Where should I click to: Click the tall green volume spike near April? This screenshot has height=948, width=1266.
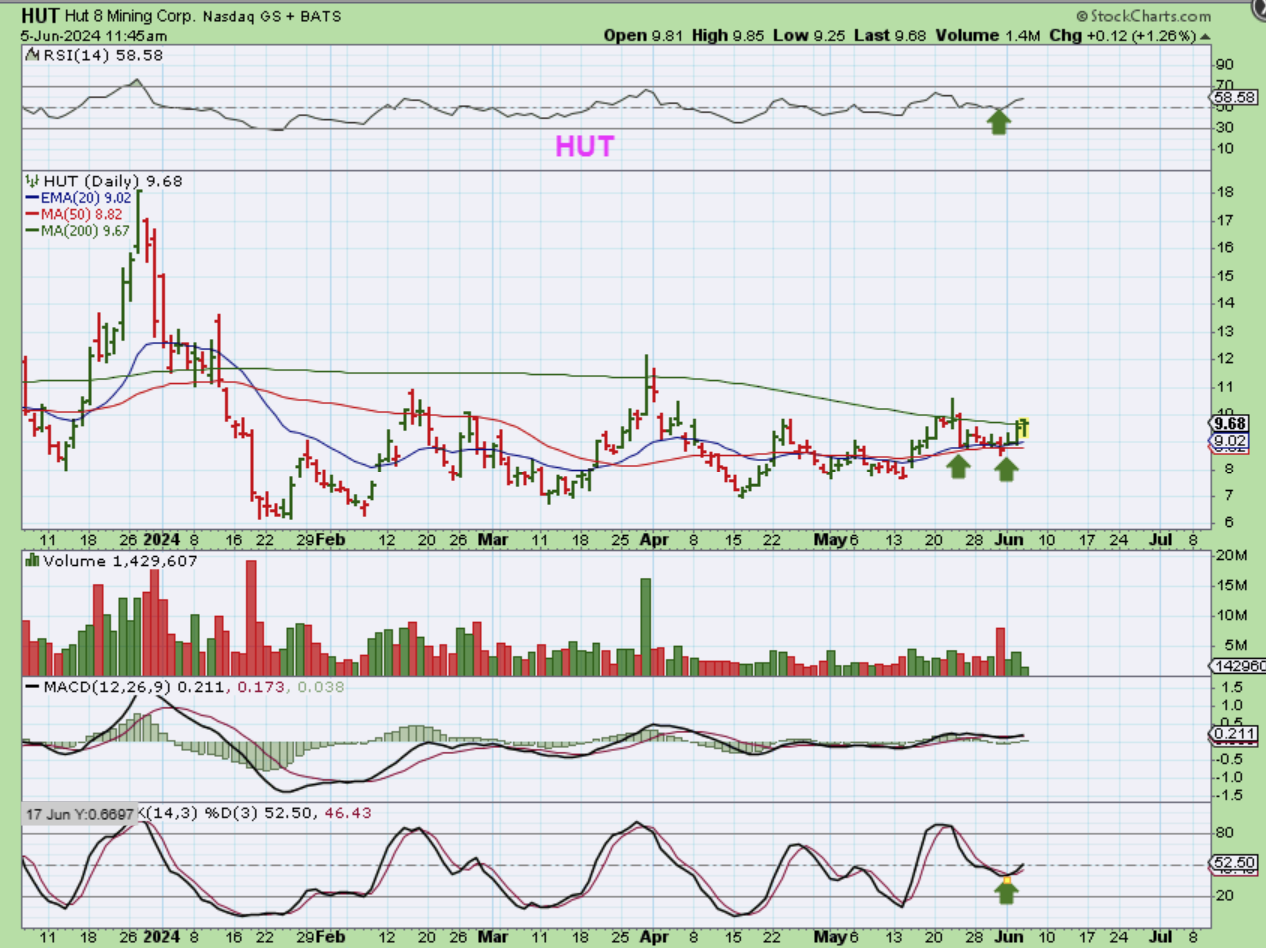coord(646,627)
